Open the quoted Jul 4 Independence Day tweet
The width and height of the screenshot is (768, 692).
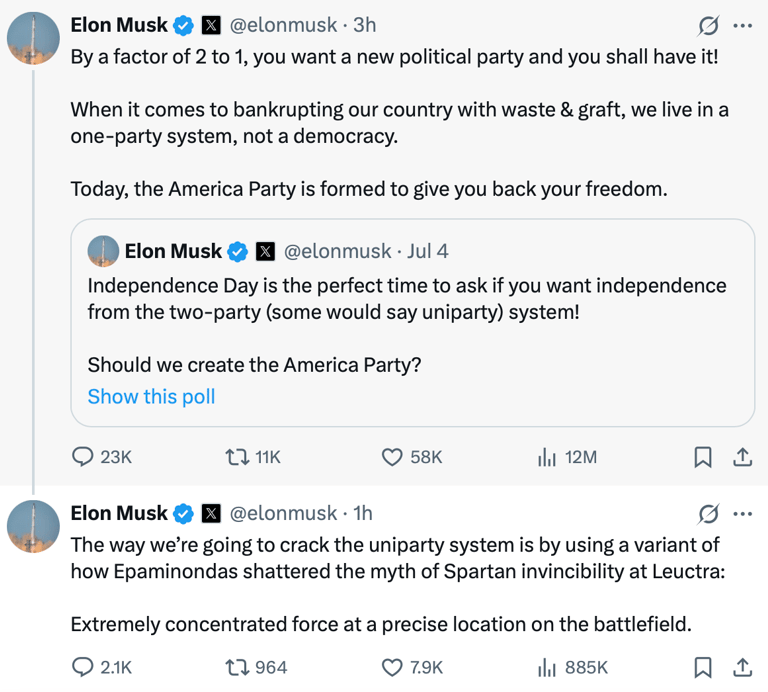point(412,322)
